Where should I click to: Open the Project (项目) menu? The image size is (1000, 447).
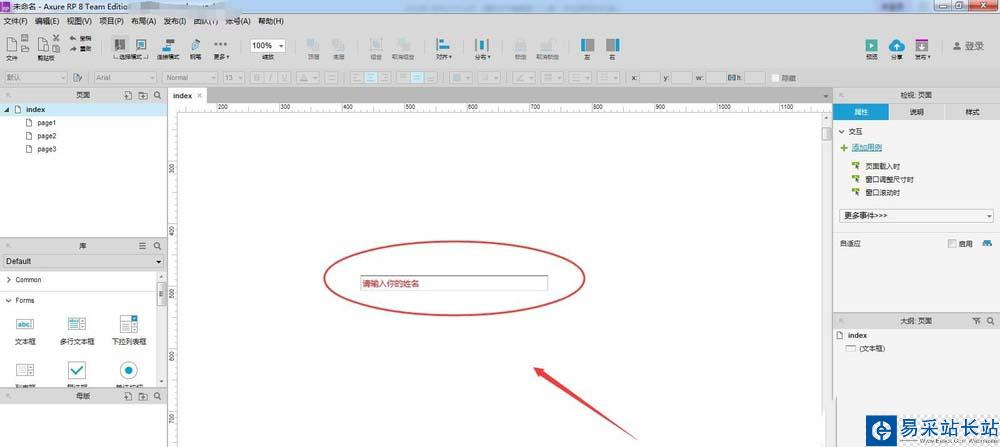point(111,21)
